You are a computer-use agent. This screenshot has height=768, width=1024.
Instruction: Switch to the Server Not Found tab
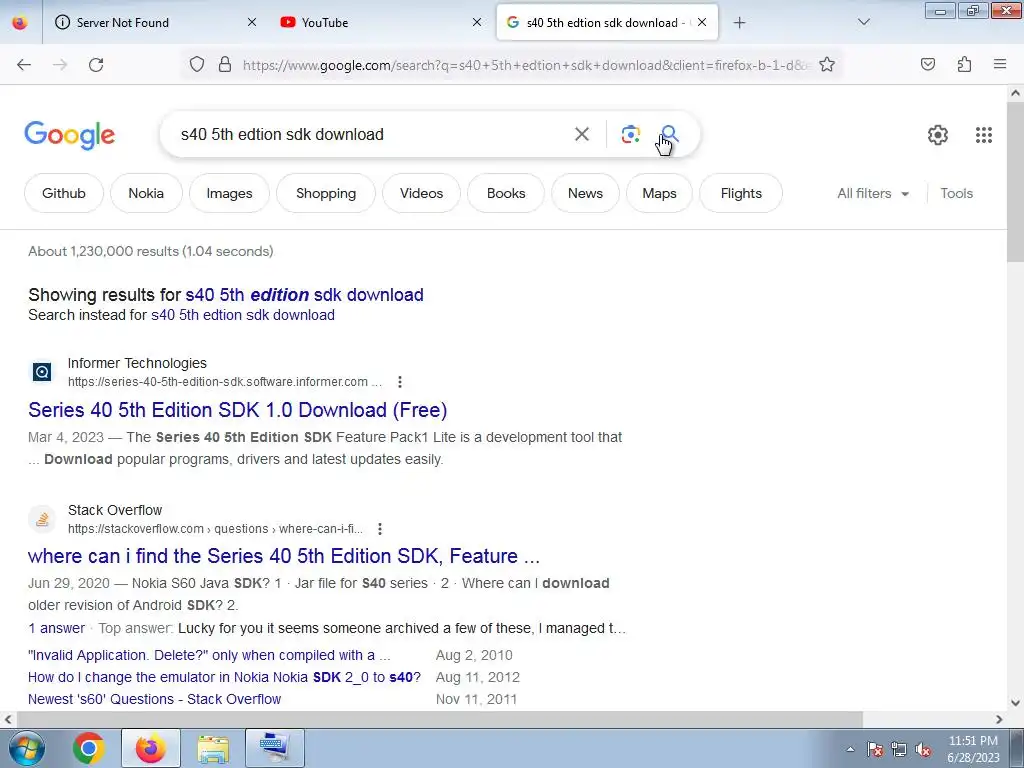156,23
